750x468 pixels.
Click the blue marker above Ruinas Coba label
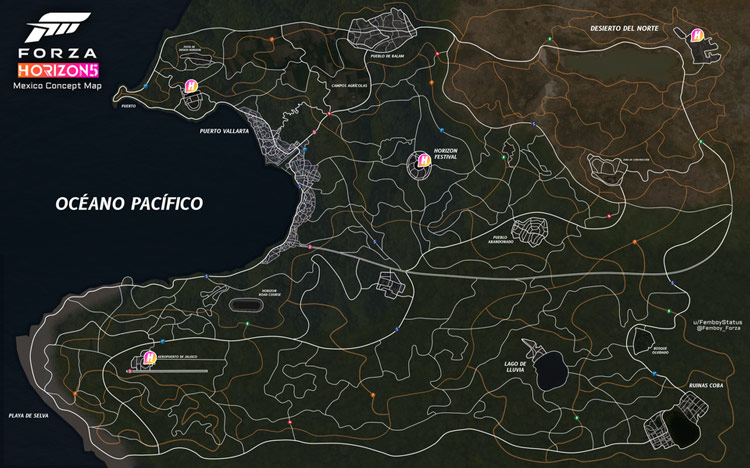(654, 374)
